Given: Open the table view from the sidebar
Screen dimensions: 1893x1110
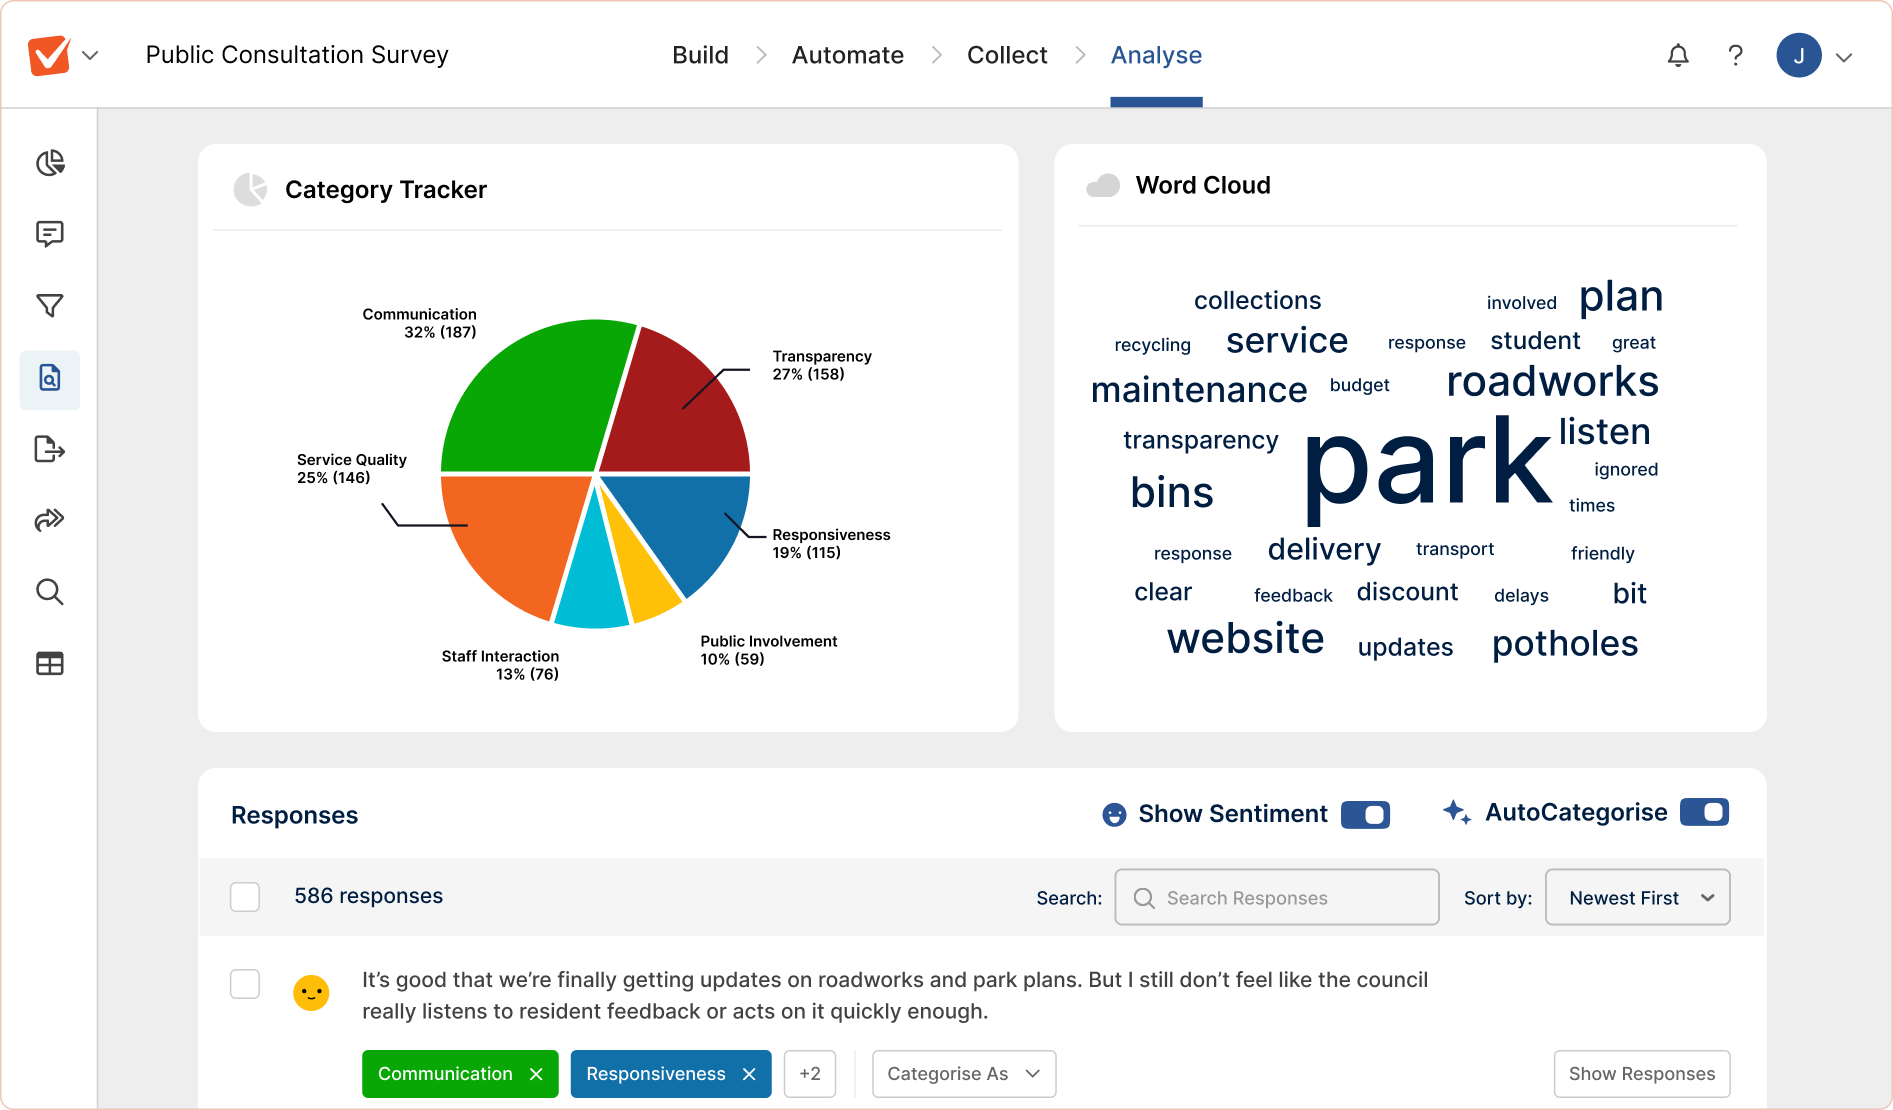Looking at the screenshot, I should click(x=49, y=663).
